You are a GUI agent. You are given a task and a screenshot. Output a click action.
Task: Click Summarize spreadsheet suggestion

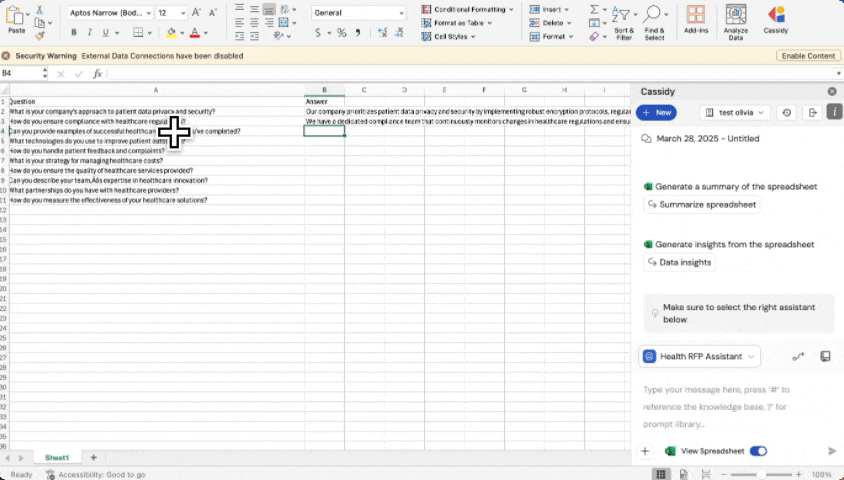(x=702, y=204)
